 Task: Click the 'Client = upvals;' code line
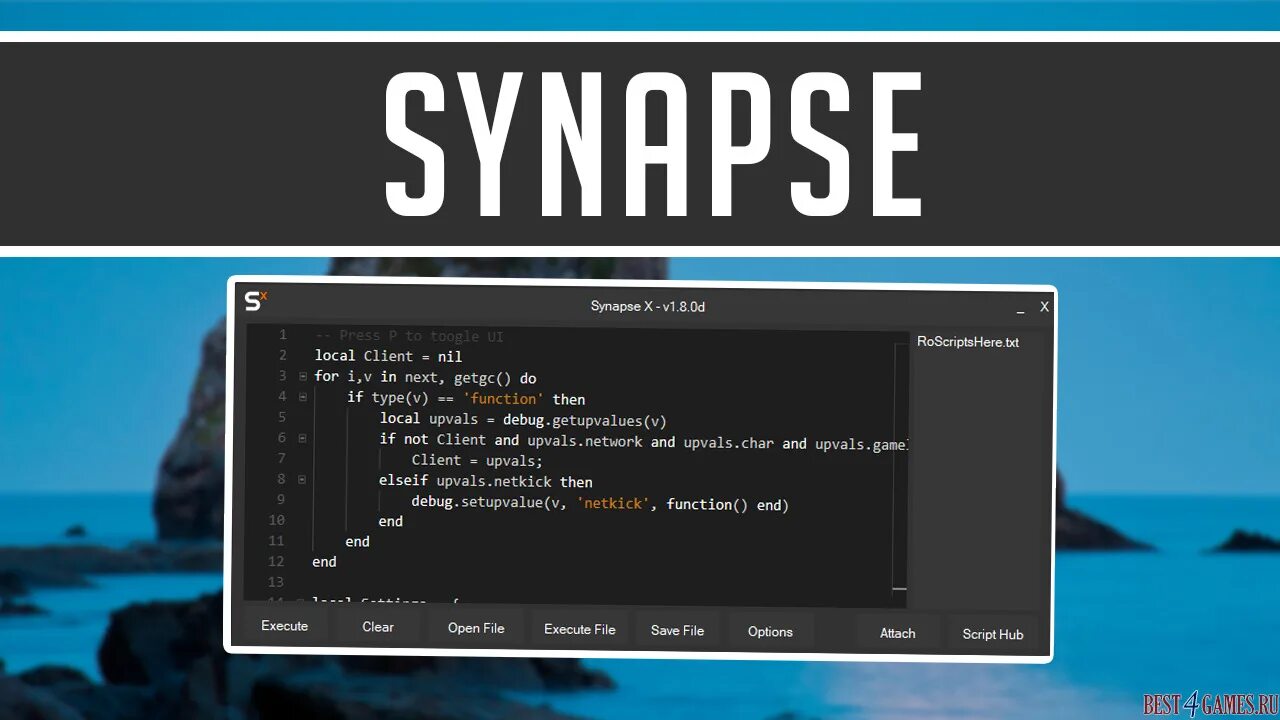477,460
